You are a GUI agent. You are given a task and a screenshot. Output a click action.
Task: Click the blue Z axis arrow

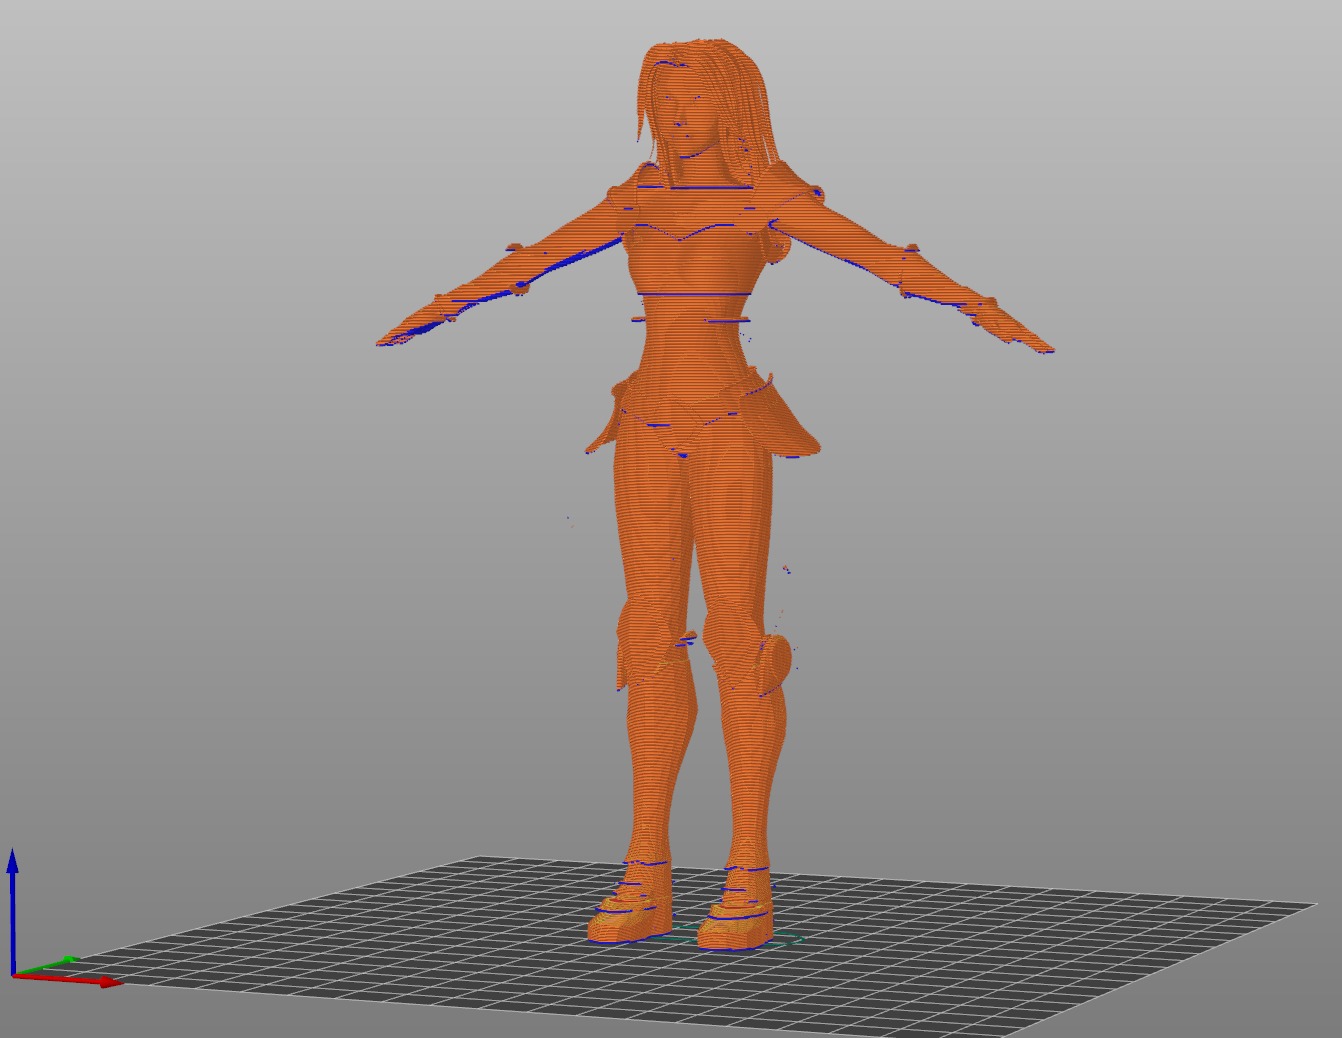(13, 910)
